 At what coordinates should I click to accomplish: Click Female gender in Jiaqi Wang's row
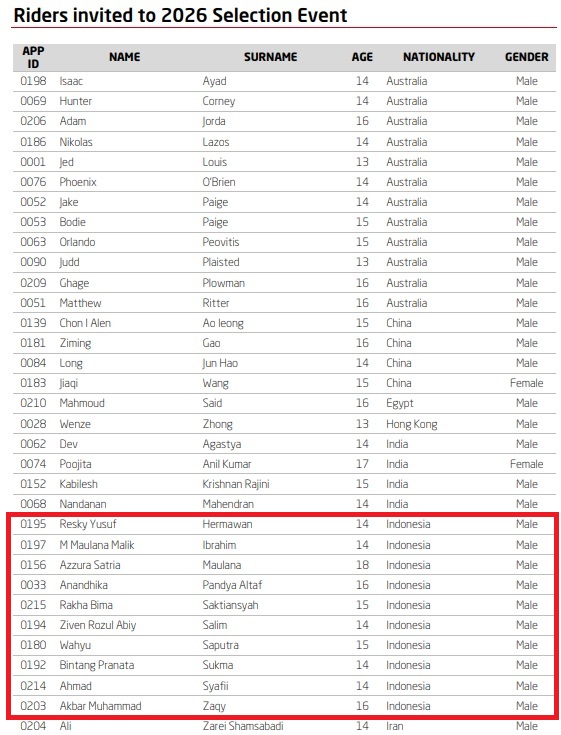526,383
